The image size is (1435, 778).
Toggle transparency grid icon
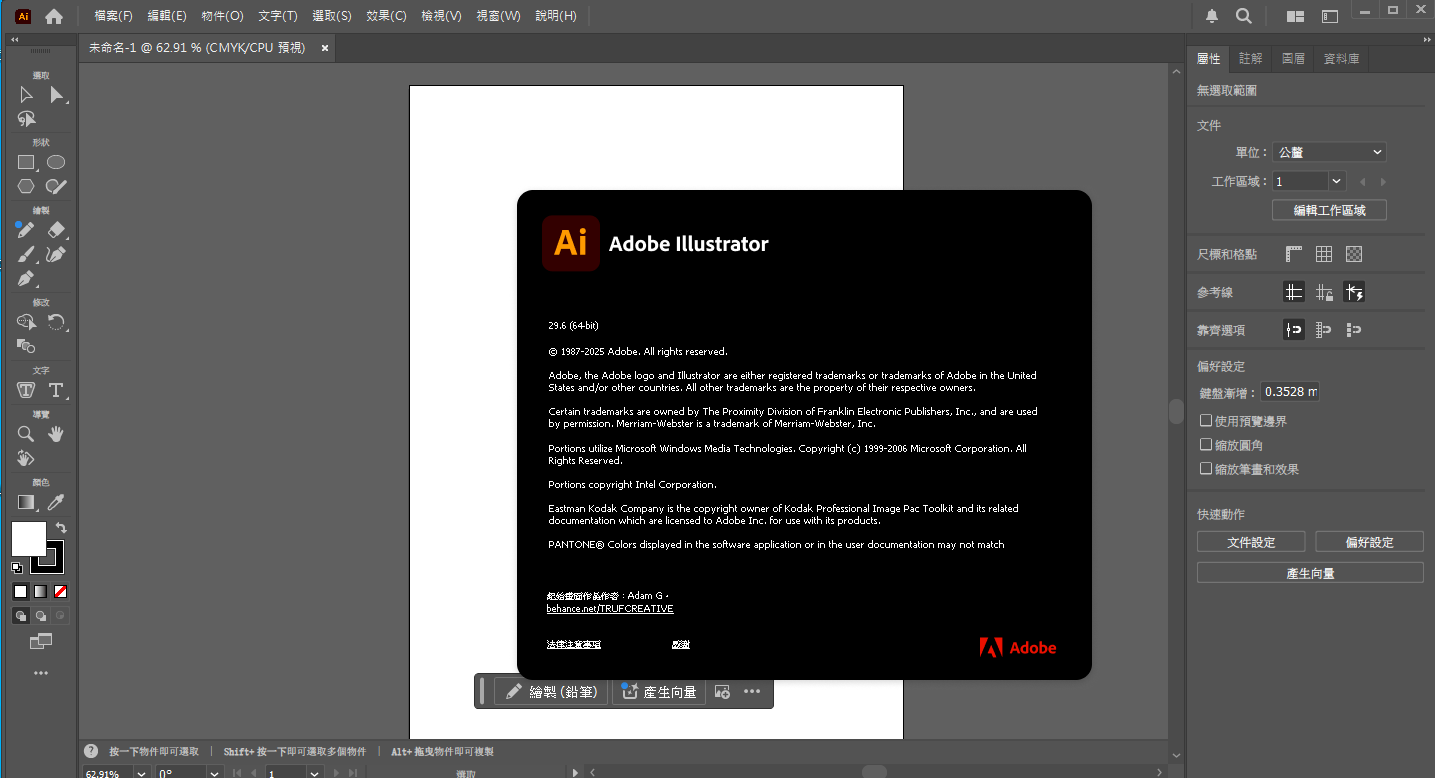(1354, 254)
